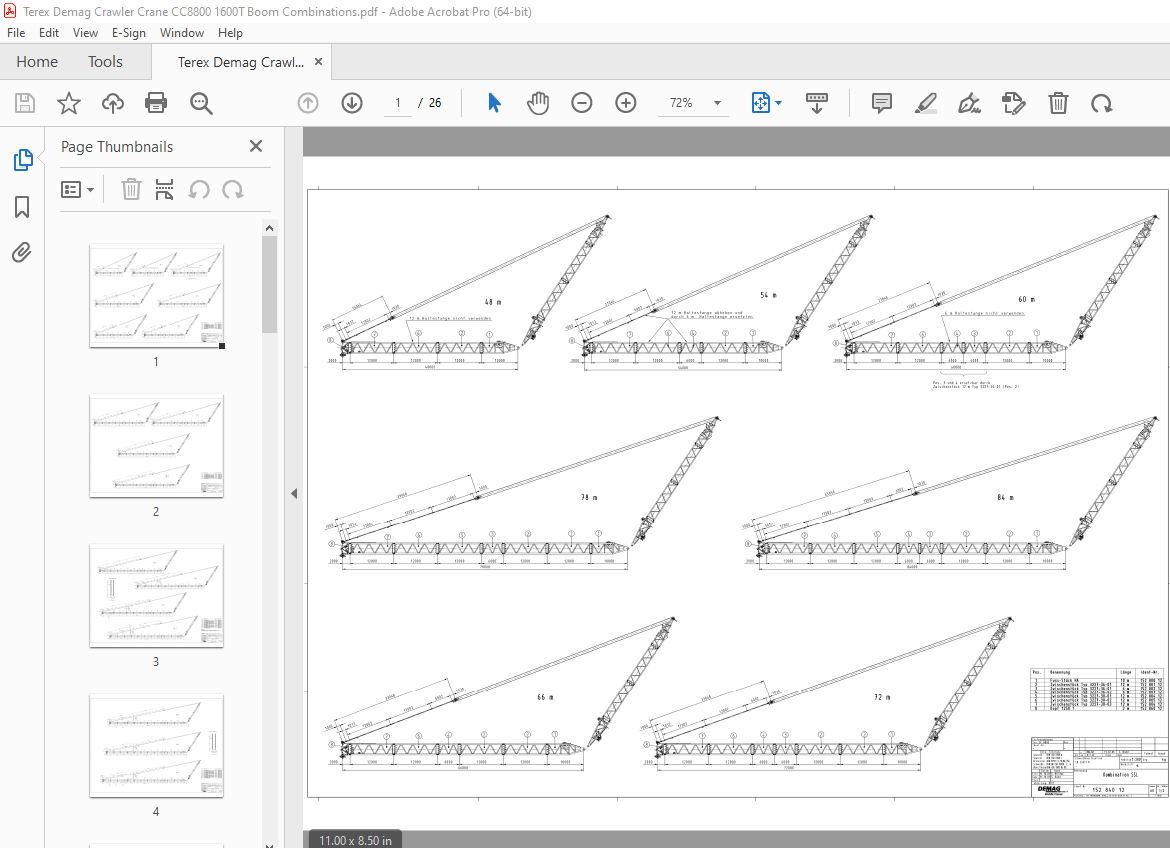Viewport: 1170px width, 848px height.
Task: Open the View menu
Action: (x=85, y=33)
